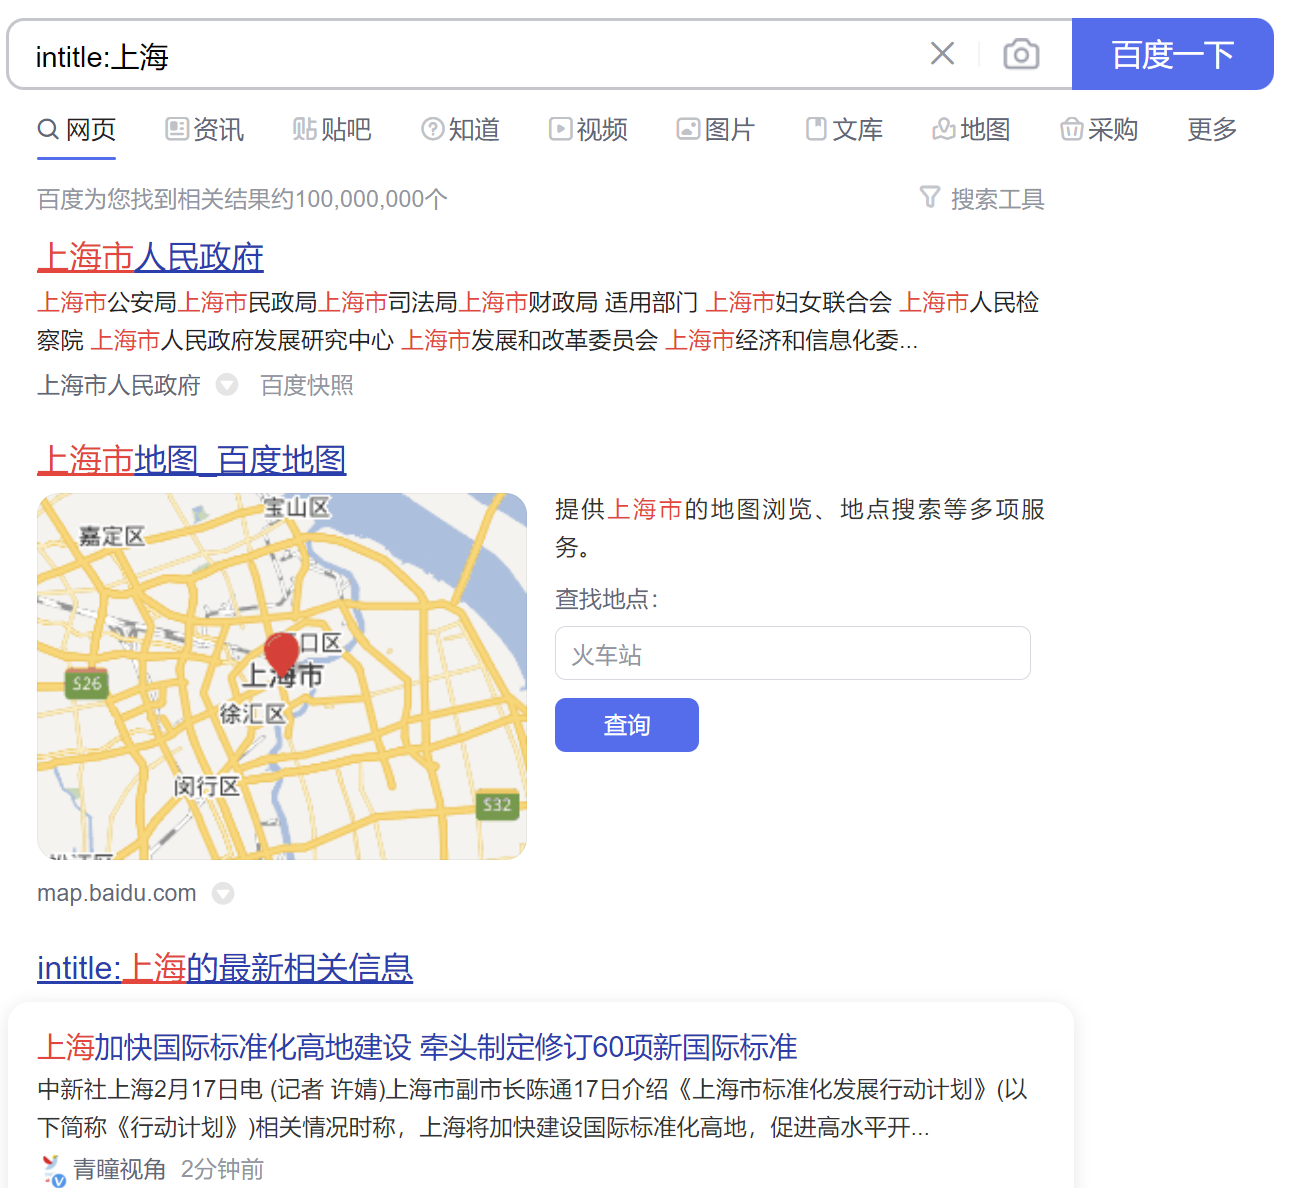Open 搜索工具 filter options
The height and width of the screenshot is (1188, 1290).
(982, 199)
